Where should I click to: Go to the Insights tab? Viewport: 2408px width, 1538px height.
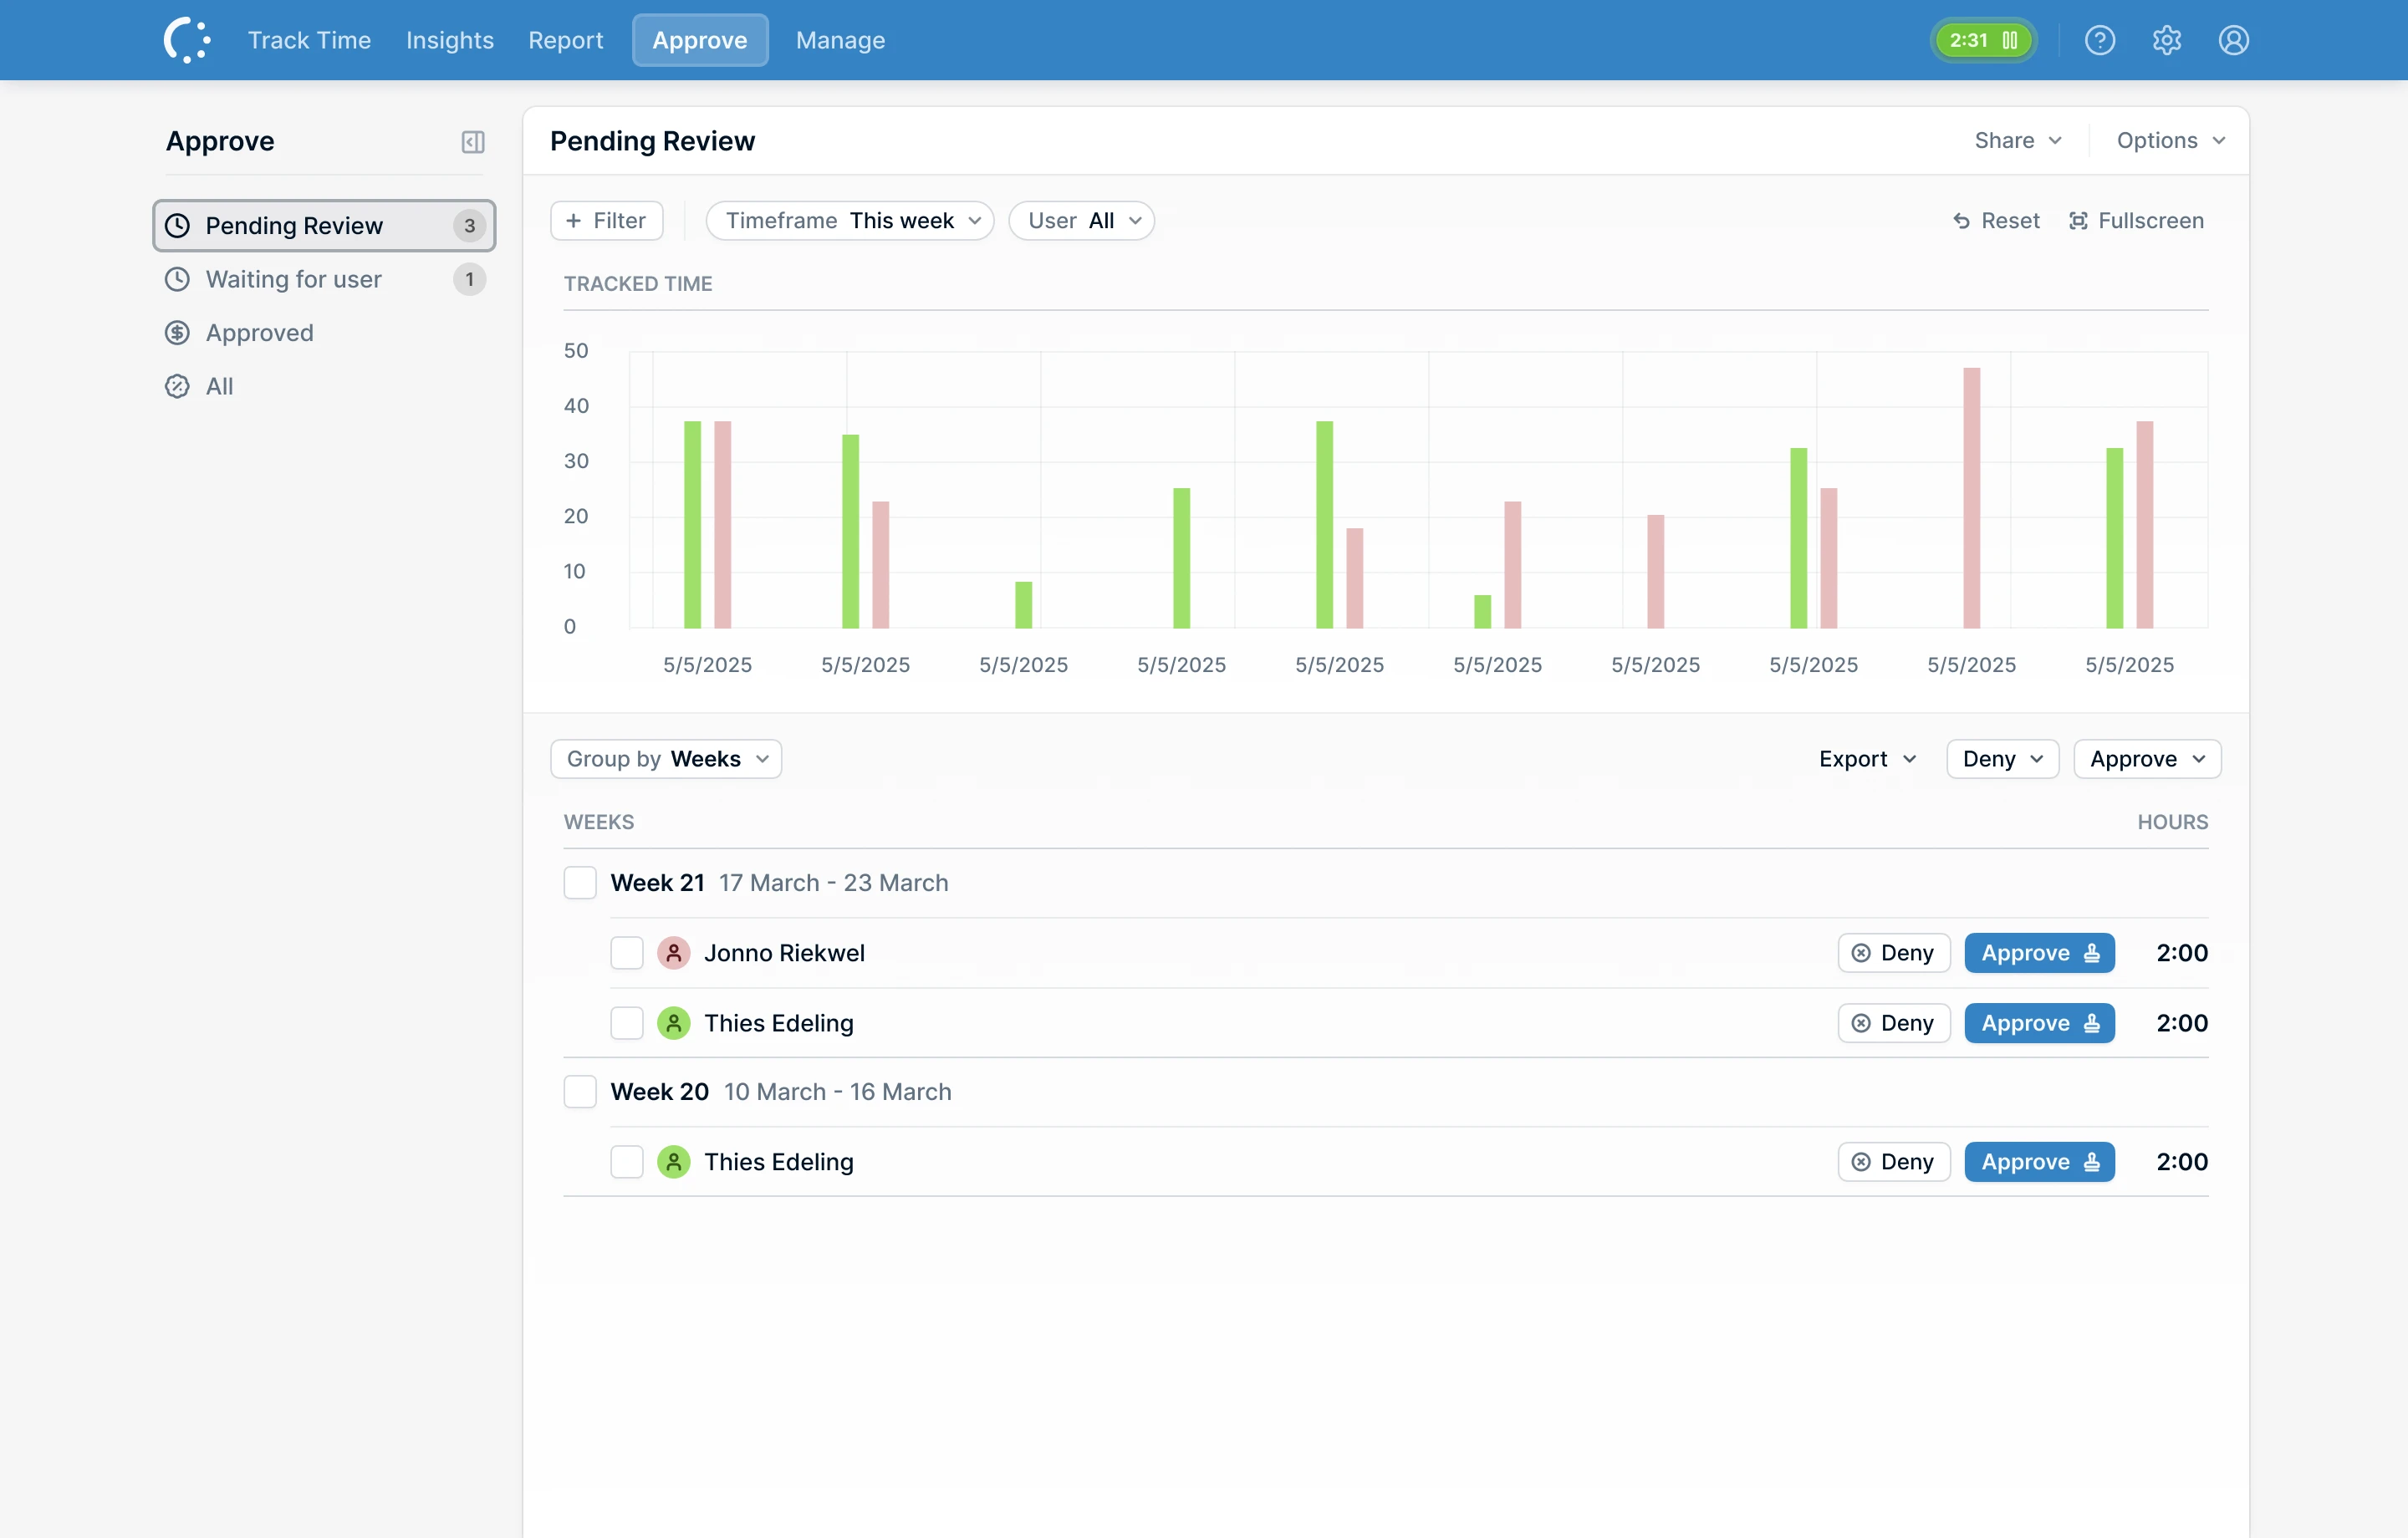450,40
